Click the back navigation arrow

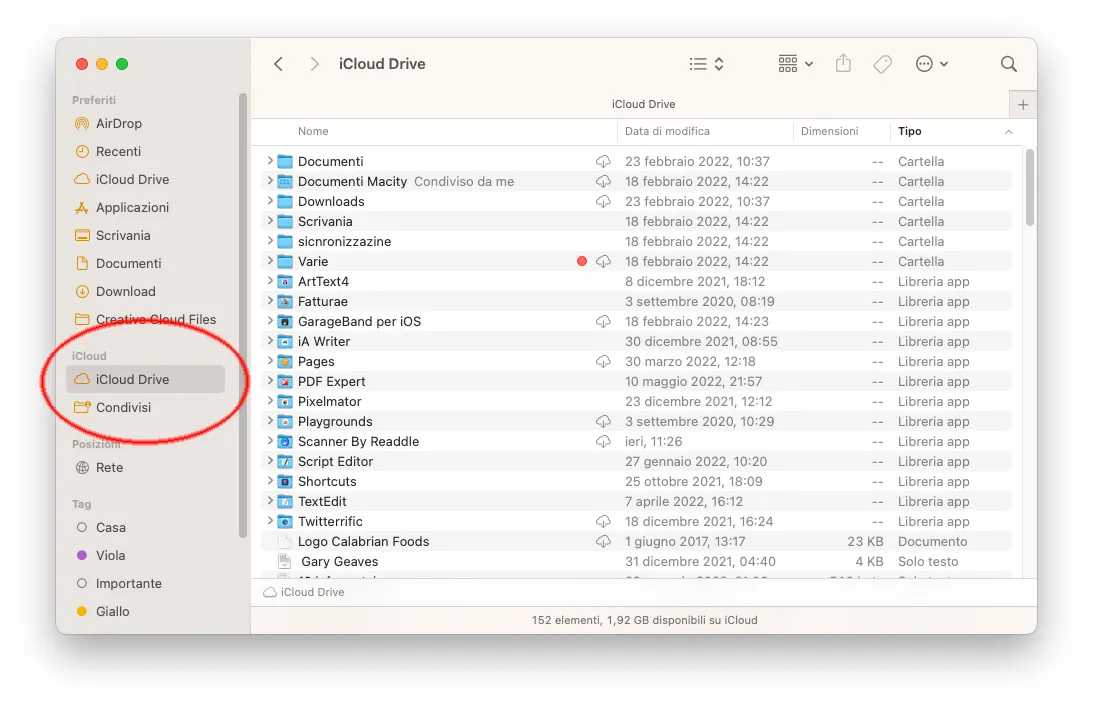pyautogui.click(x=278, y=63)
